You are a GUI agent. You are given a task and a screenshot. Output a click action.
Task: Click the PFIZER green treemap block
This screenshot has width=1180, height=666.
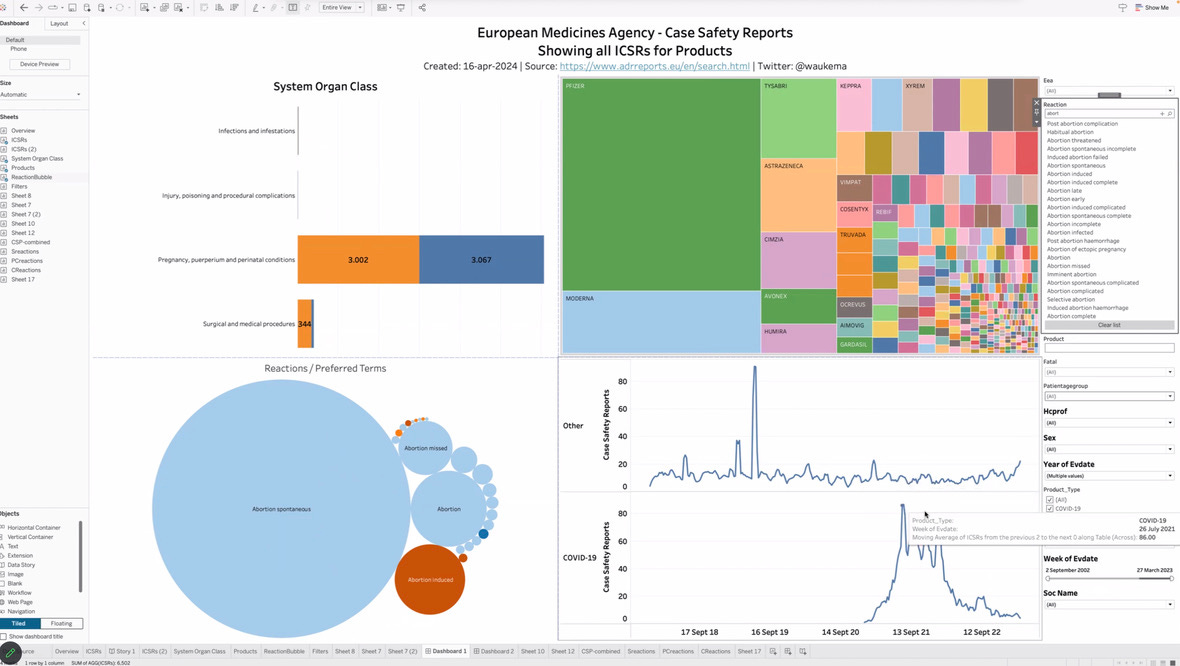pos(661,184)
